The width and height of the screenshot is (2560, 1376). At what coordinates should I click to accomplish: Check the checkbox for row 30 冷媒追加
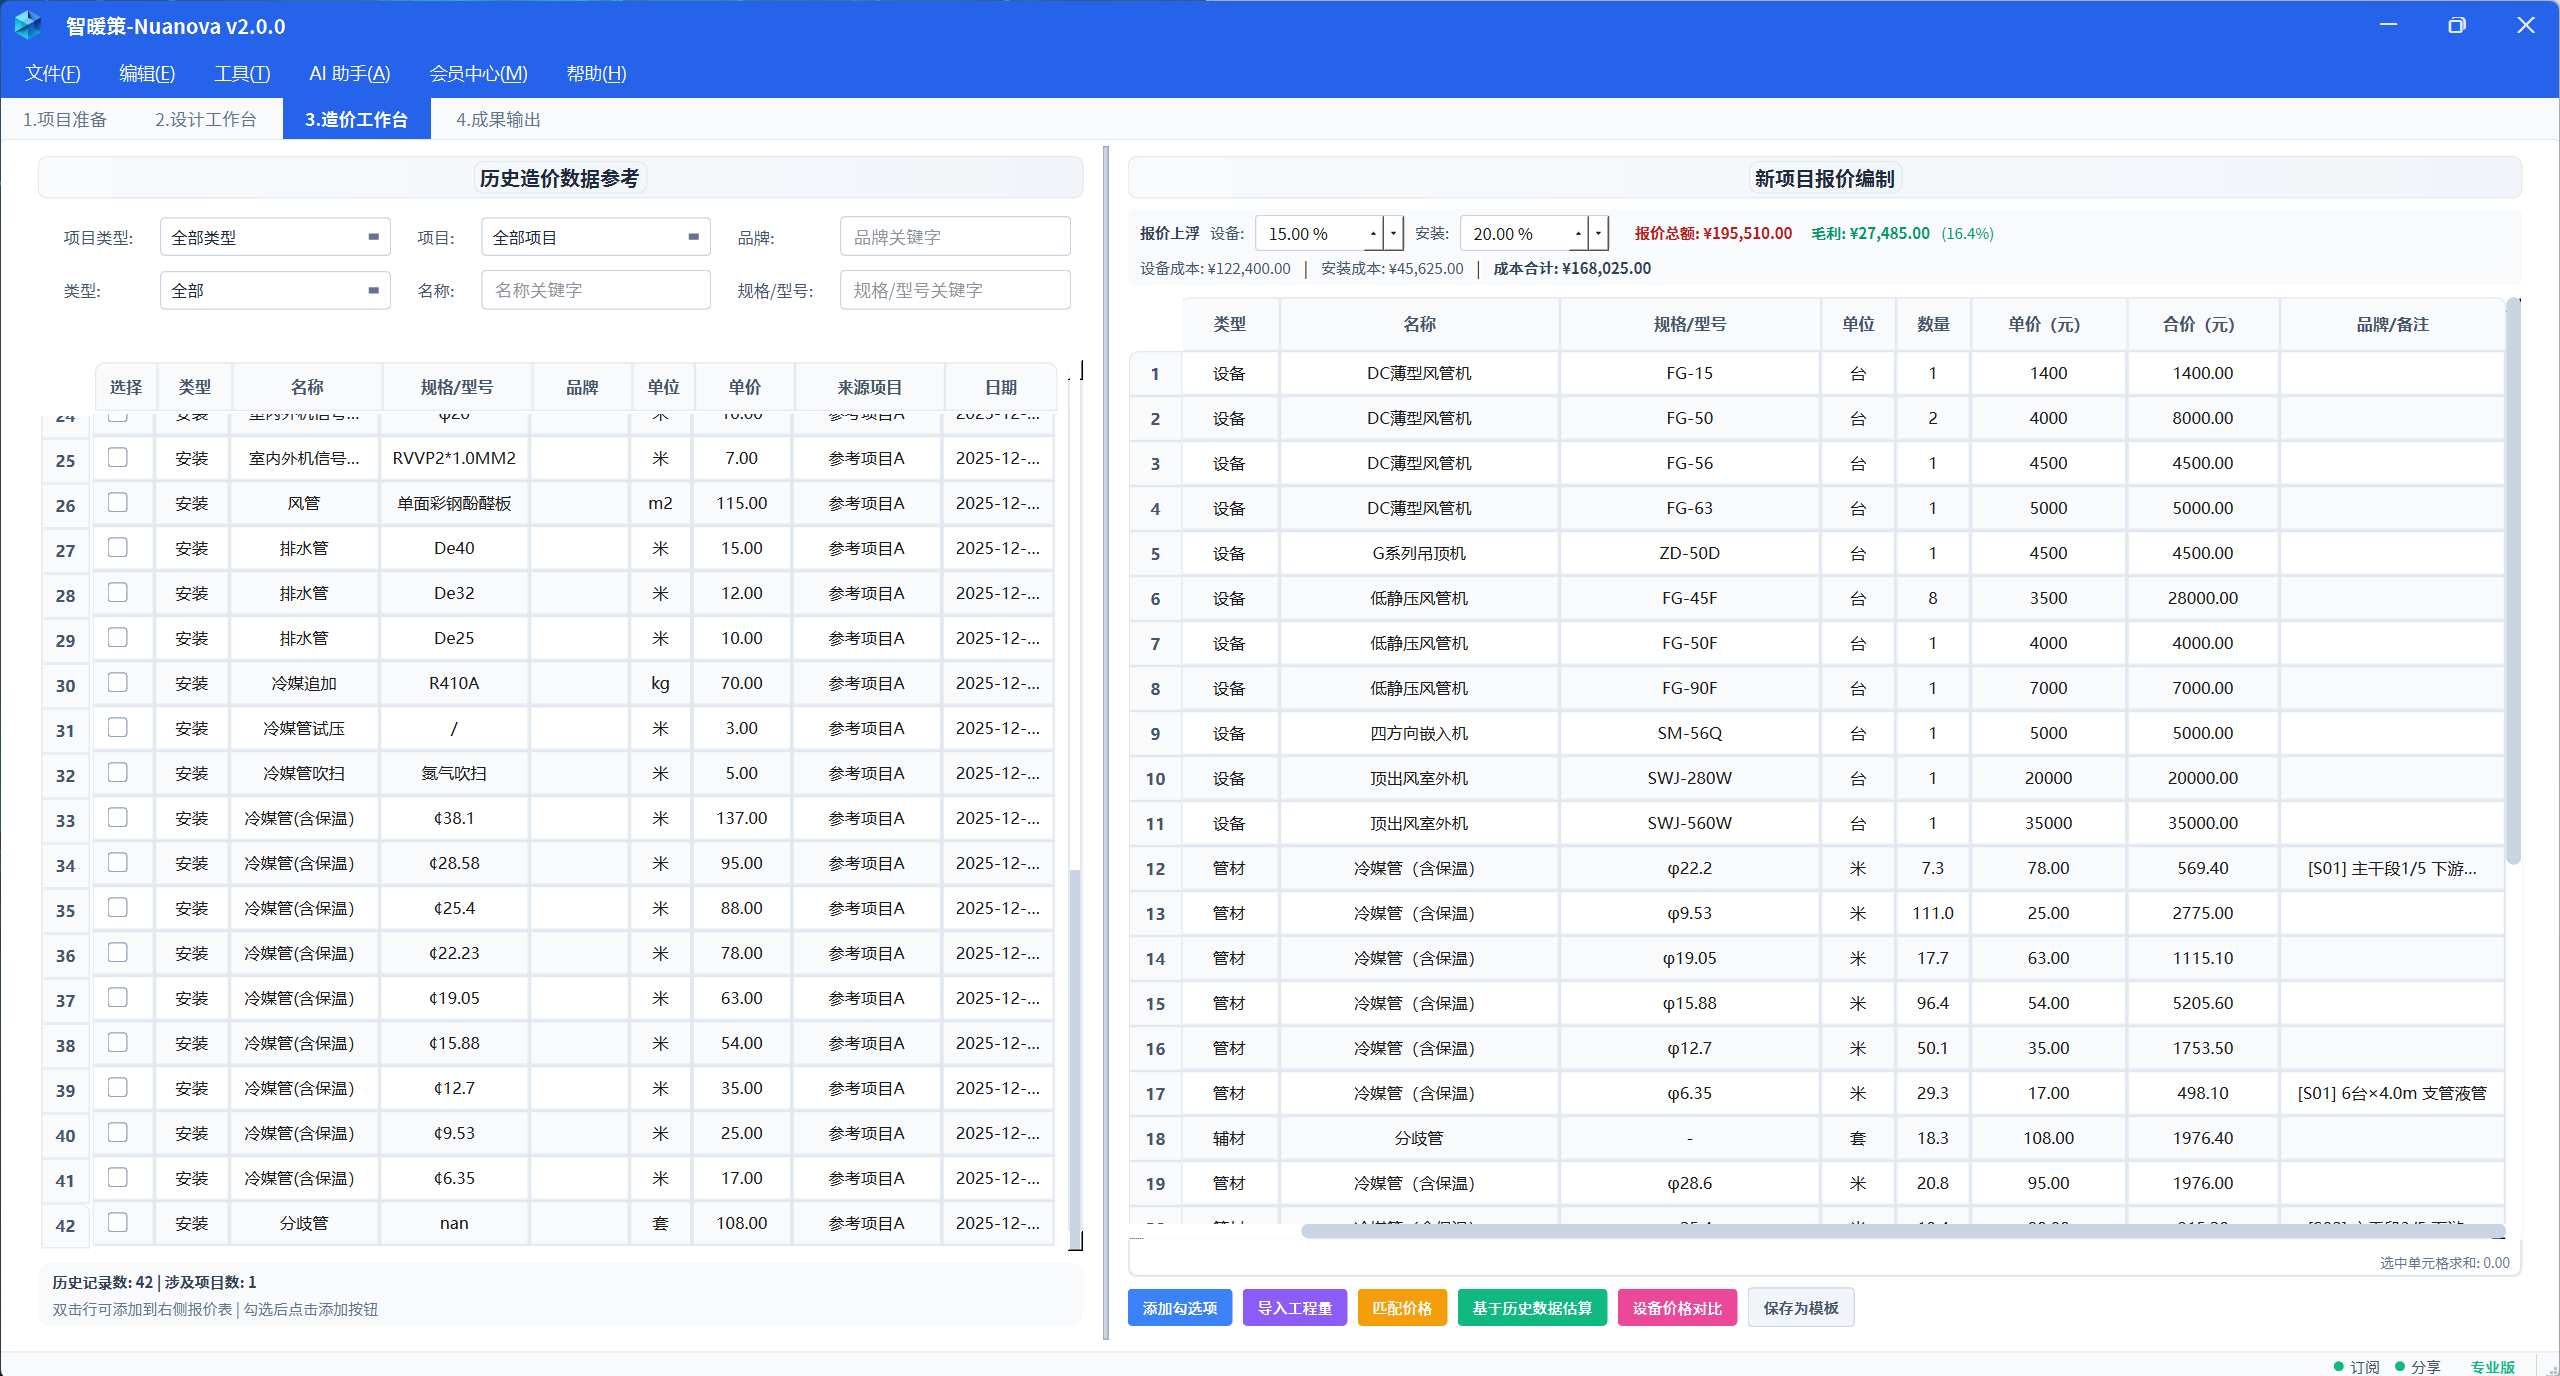[119, 683]
